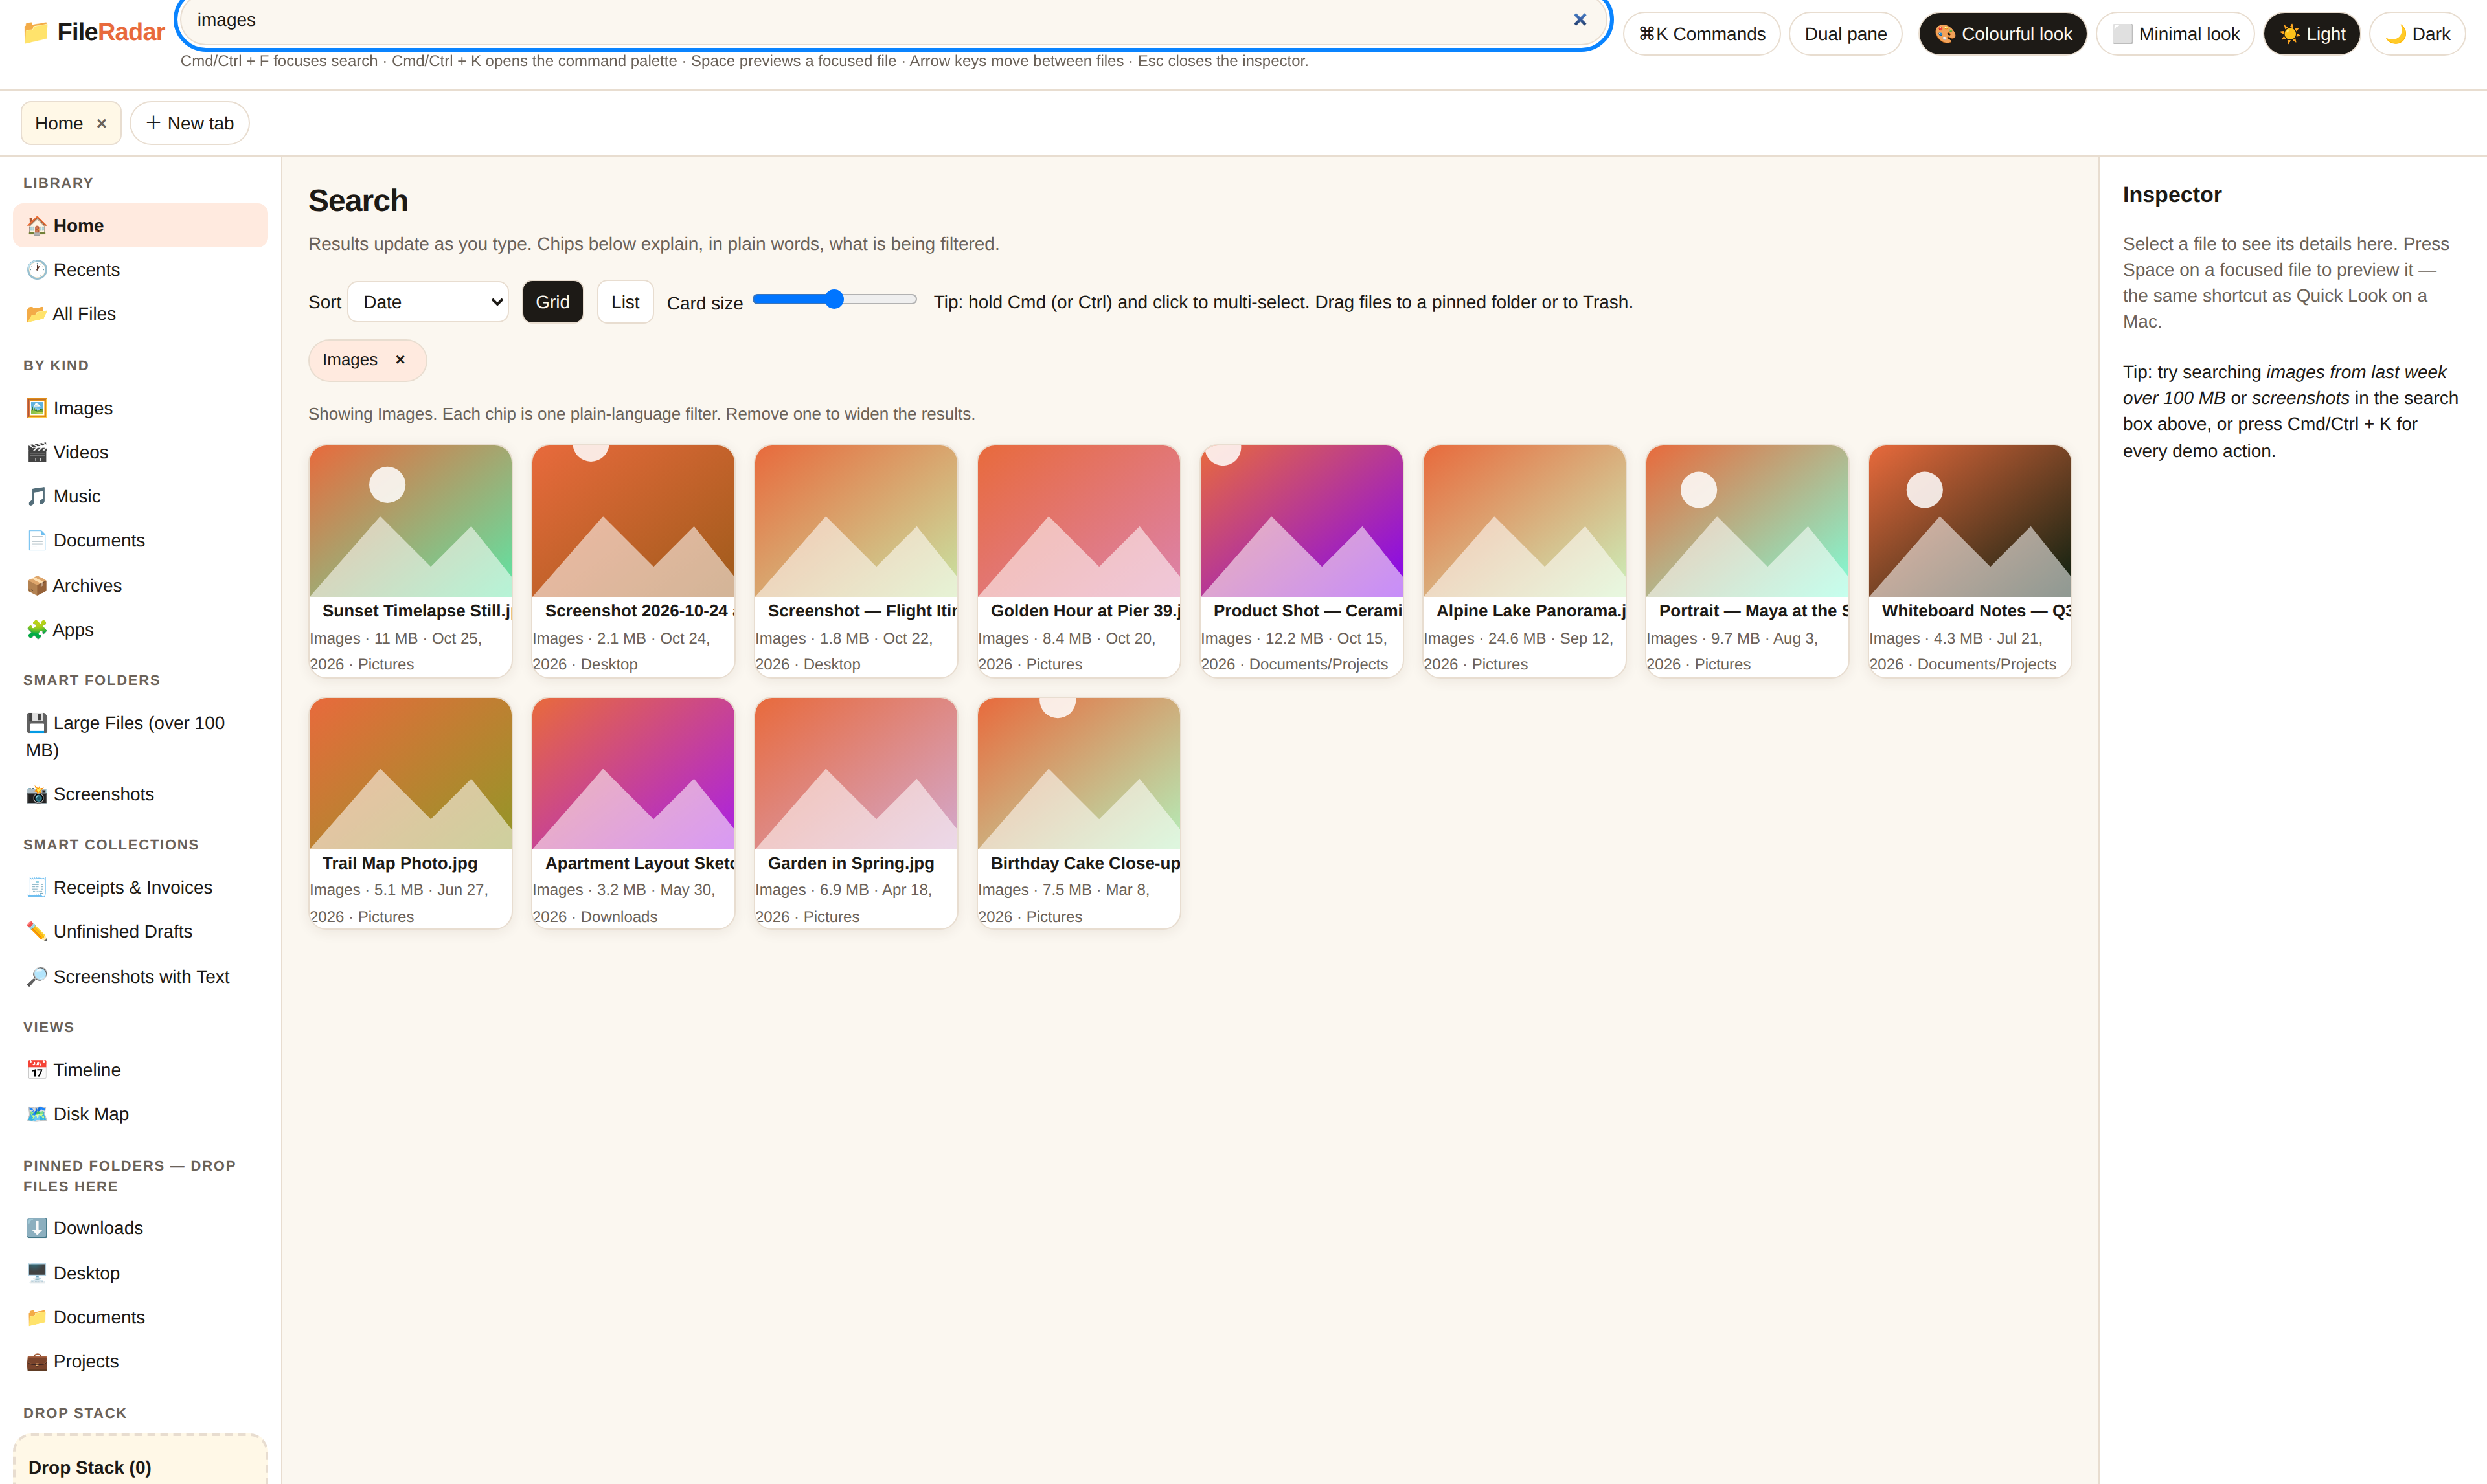Select Sunset Timelapse Still thumbnail
The width and height of the screenshot is (2487, 1484).
(x=410, y=521)
